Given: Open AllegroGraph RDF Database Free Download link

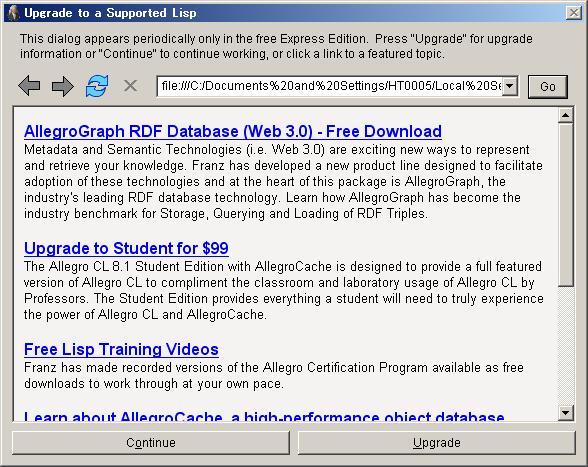Looking at the screenshot, I should (x=232, y=131).
